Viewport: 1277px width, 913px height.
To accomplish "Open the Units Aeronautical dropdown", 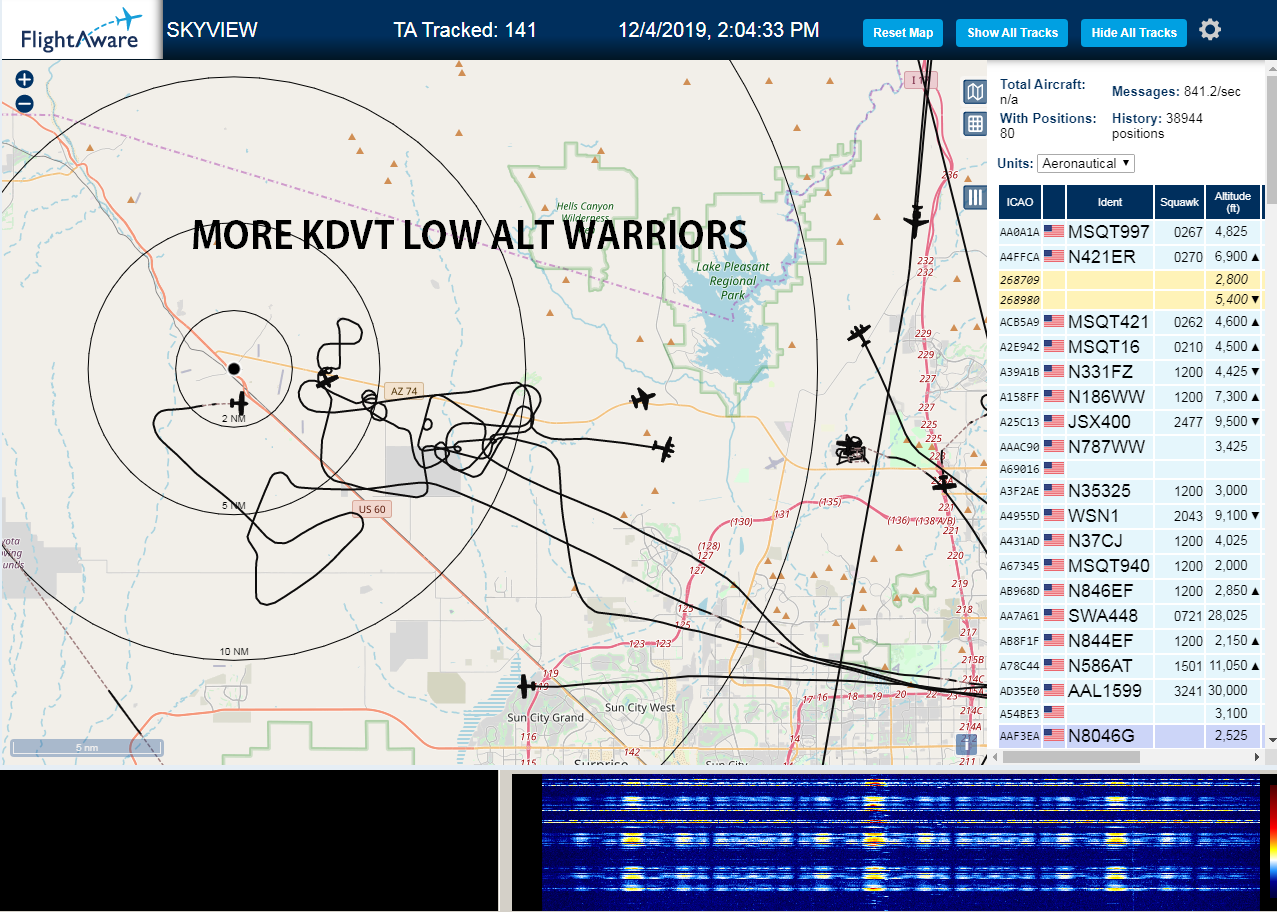I will [1086, 163].
